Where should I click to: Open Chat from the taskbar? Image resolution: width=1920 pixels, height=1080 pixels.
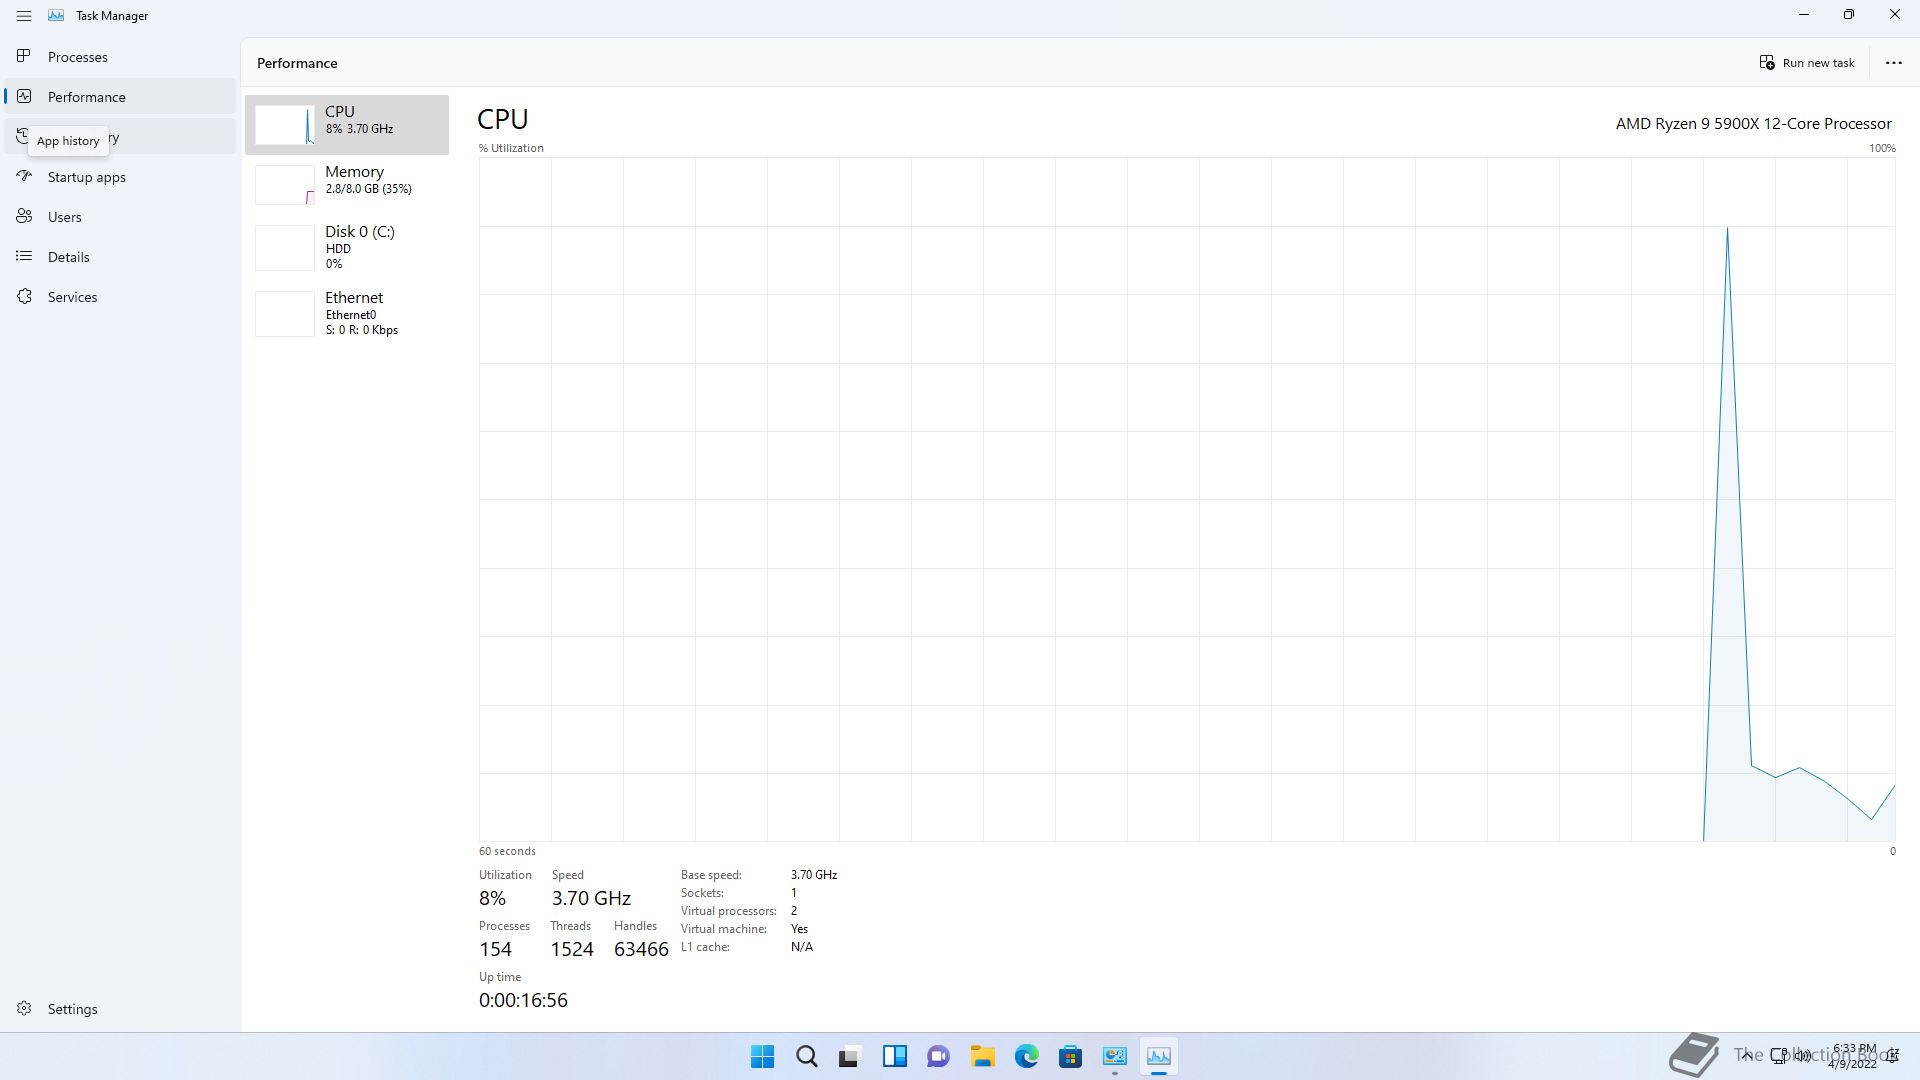[x=938, y=1056]
